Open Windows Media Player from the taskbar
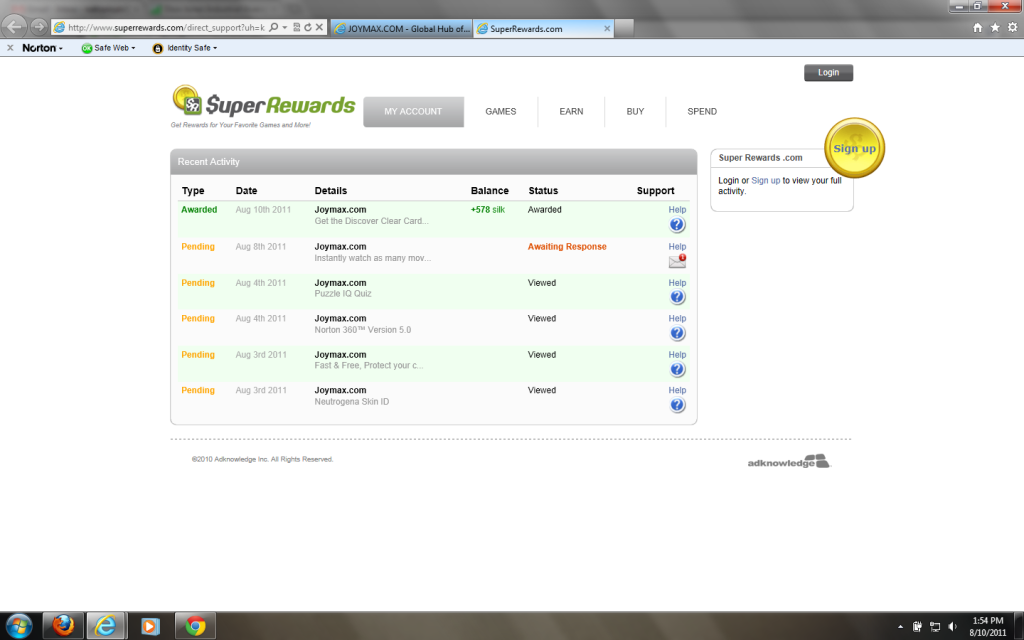 tap(150, 626)
